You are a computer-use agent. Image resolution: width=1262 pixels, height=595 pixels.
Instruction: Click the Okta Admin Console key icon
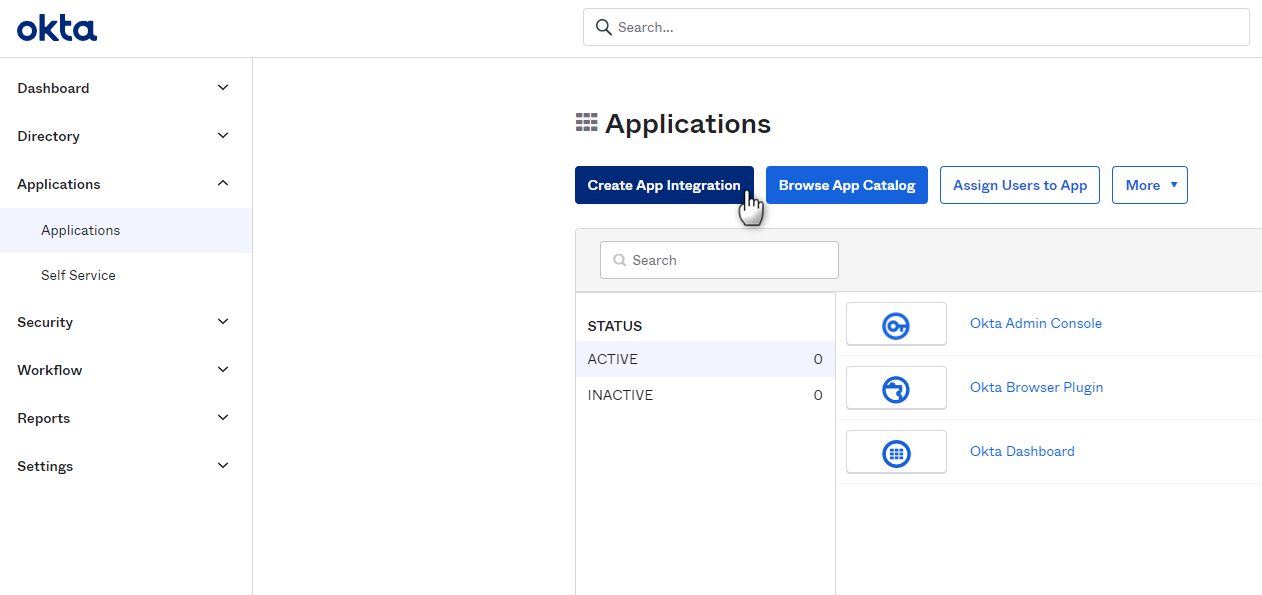(x=896, y=324)
